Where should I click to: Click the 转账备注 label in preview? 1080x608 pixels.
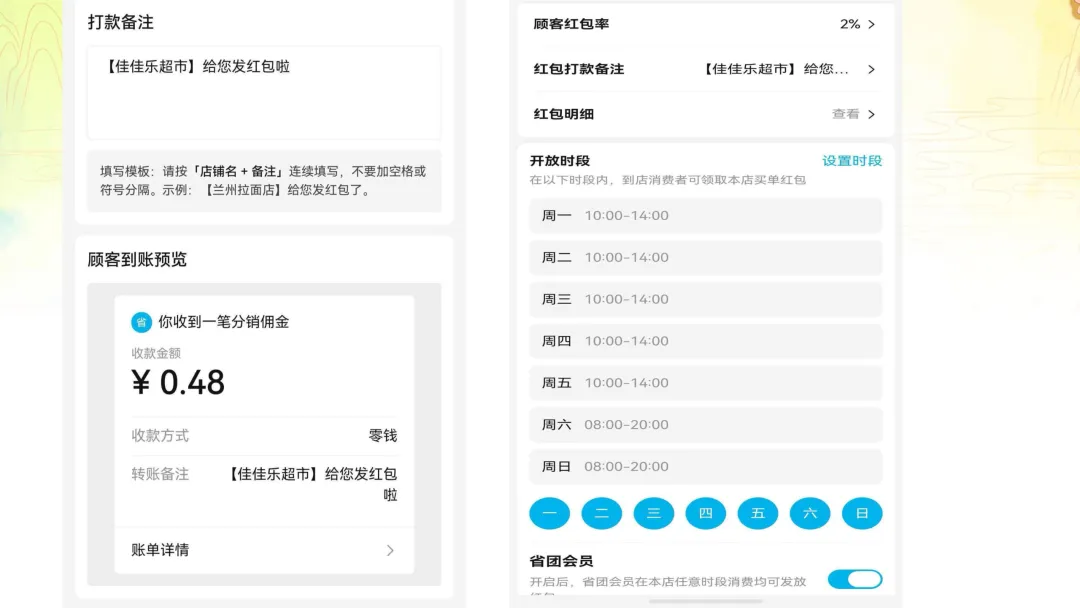(x=160, y=474)
